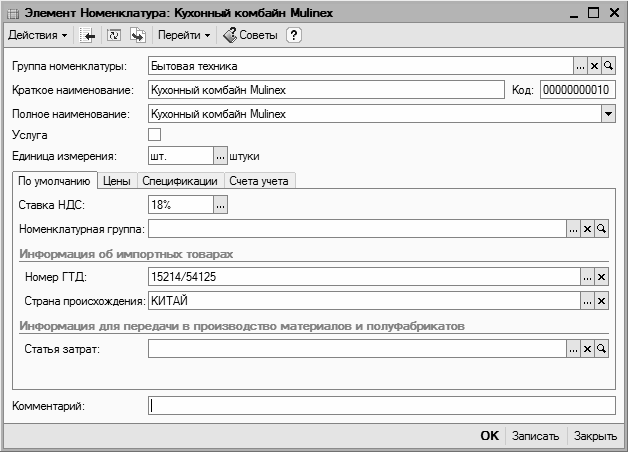Viewport: 628px width, 452px height.
Task: Open lookup for Группа номенклатуры field
Action: pos(580,66)
